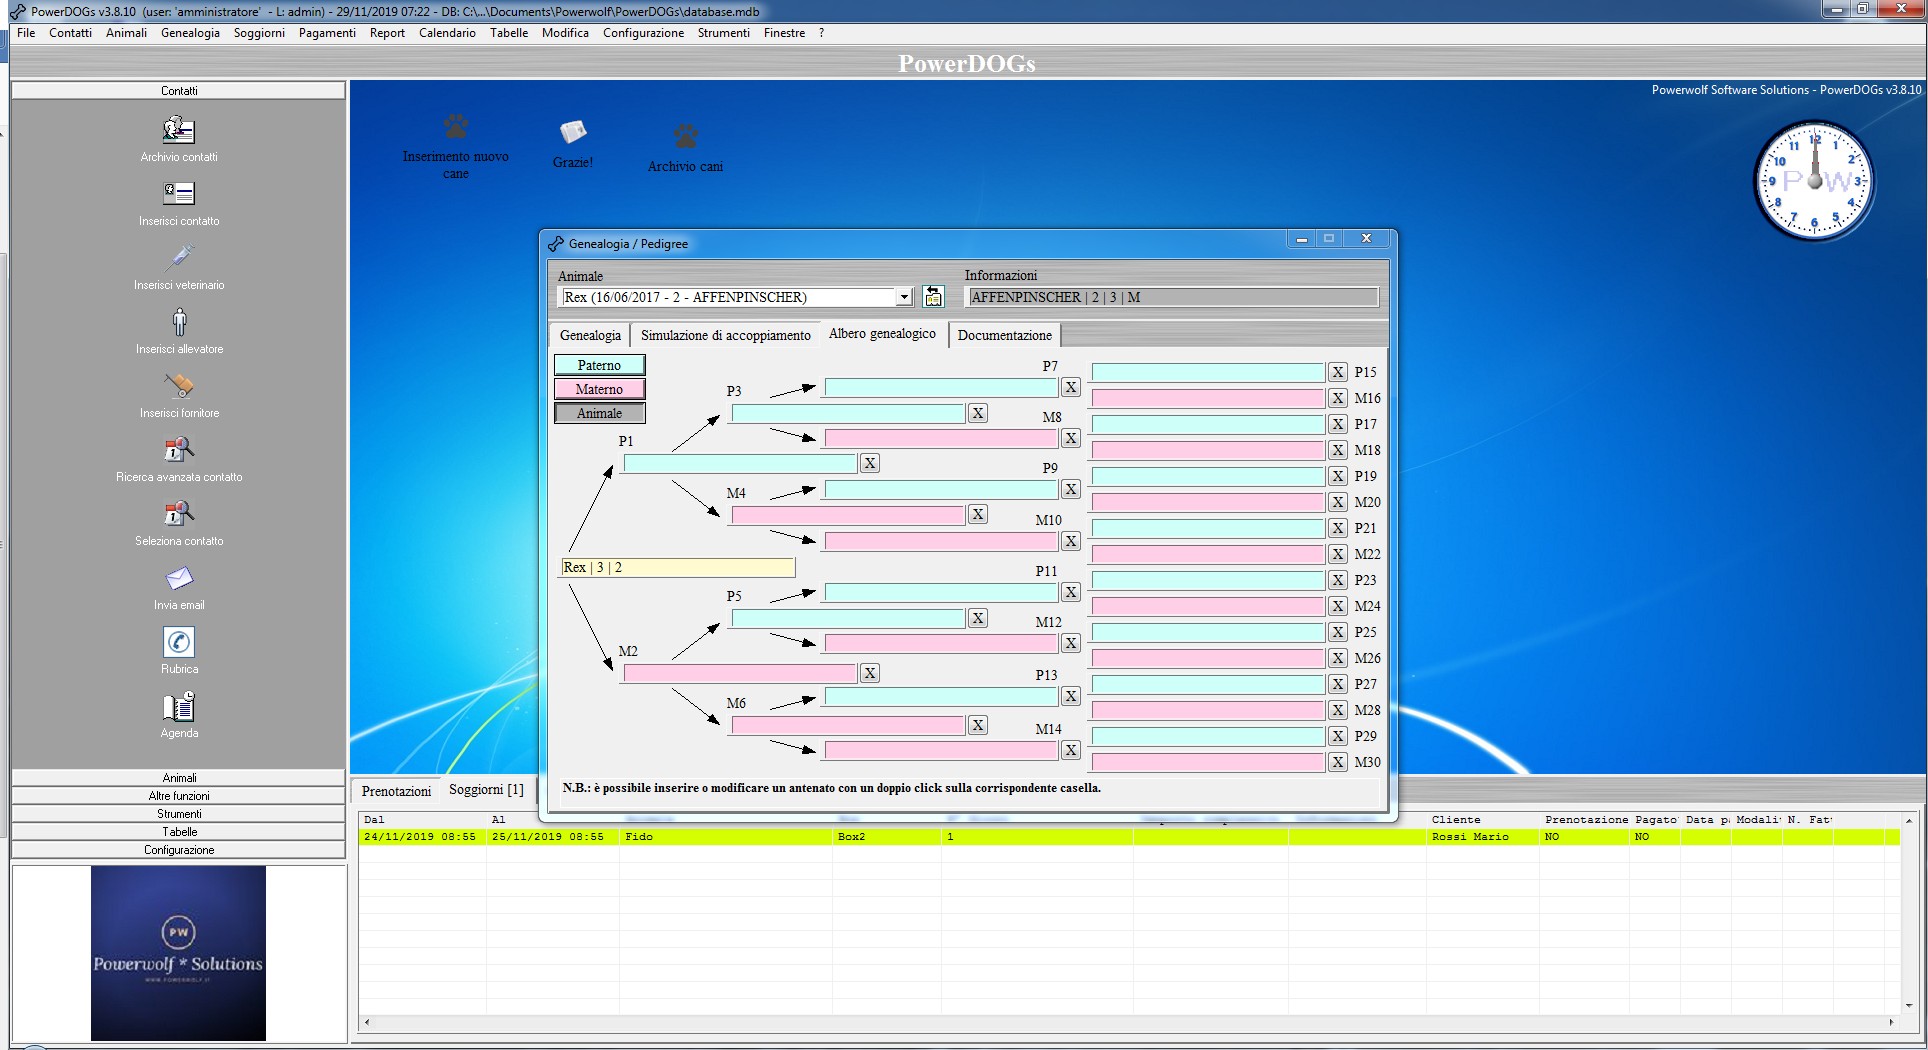Click the Animale legend button
This screenshot has height=1050, width=1928.
[x=600, y=413]
